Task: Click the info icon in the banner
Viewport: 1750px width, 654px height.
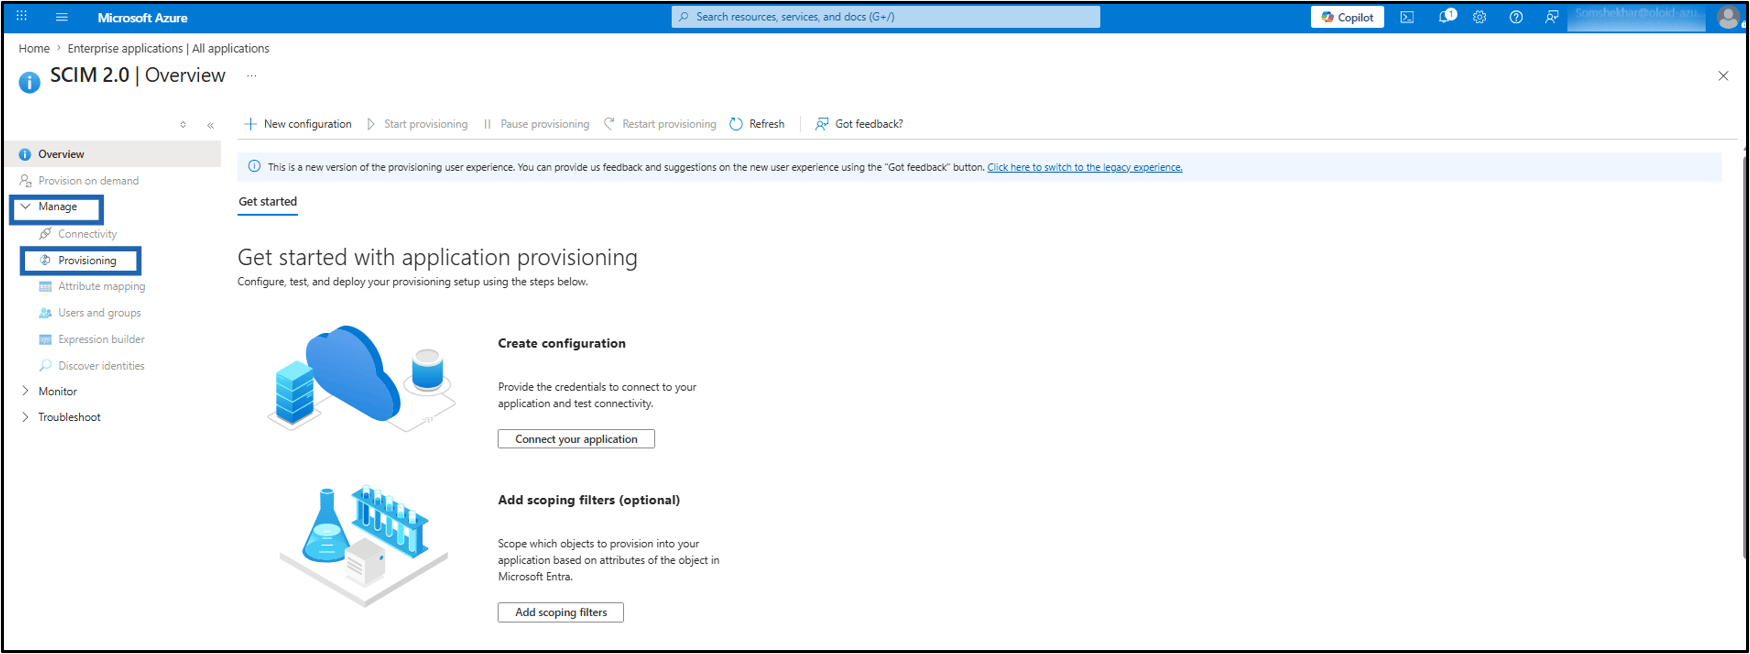Action: coord(254,167)
